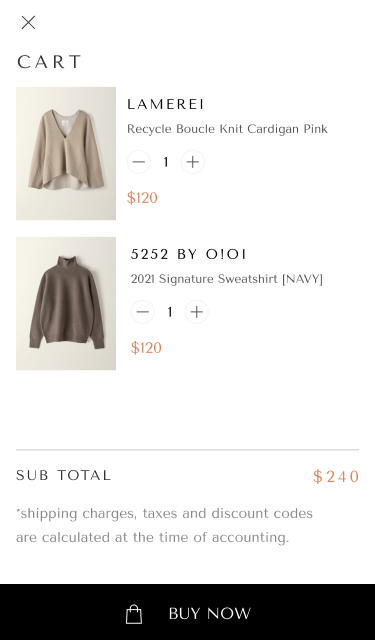Click the shopping bag icon
Screen dimensions: 375x640
[x=134, y=613]
